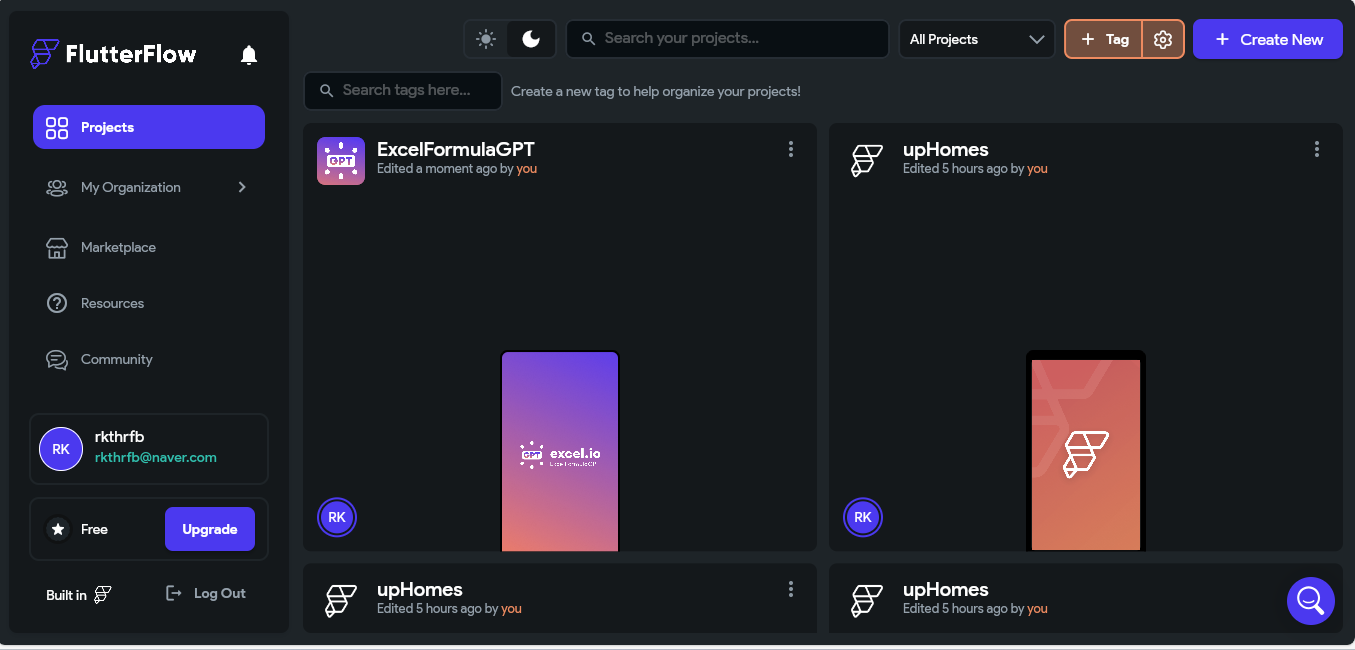Open Marketplace in the sidebar
Viewport: 1355px width, 650px height.
[149, 247]
